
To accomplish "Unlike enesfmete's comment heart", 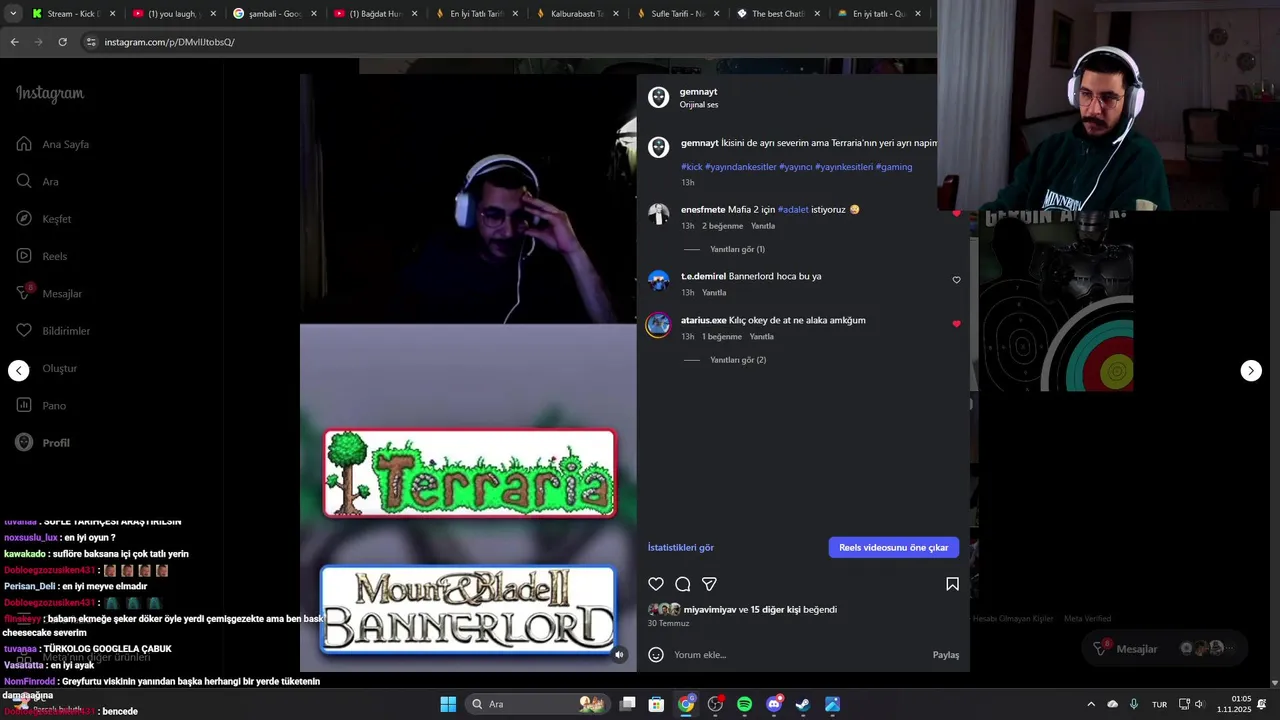I will tap(956, 213).
